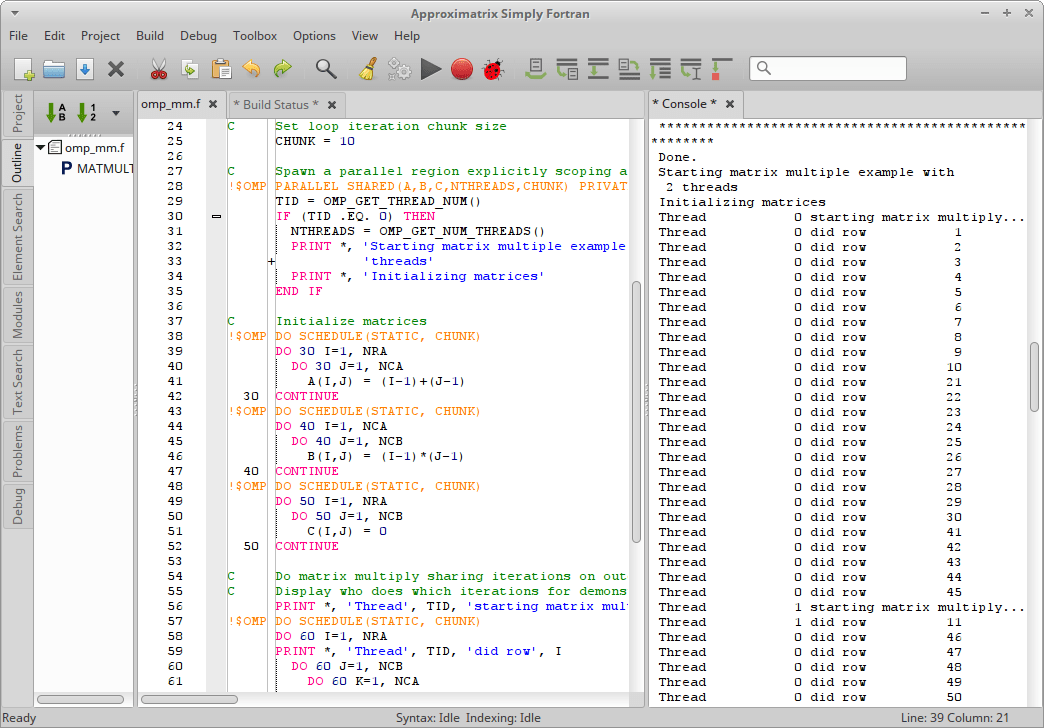This screenshot has width=1044, height=728.
Task: Click line number 39 in the gutter
Action: (x=174, y=351)
